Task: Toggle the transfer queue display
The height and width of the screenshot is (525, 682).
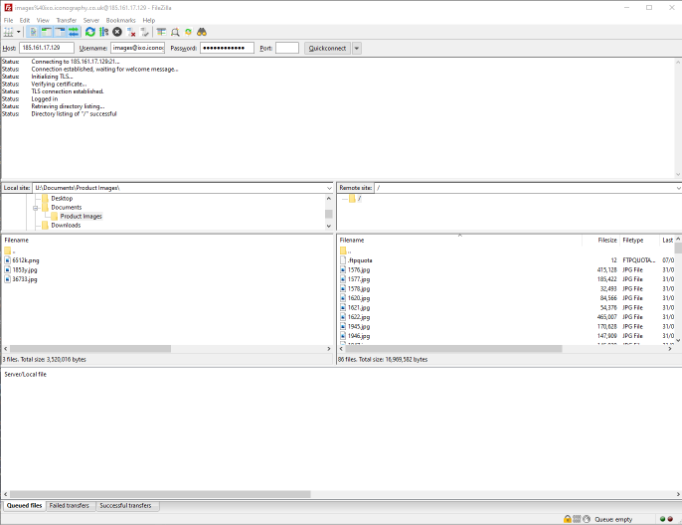Action: point(73,32)
